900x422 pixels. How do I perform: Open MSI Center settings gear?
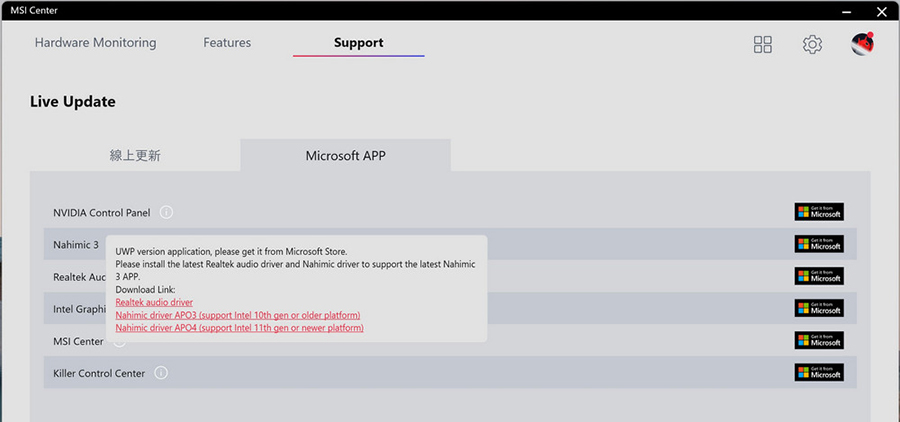click(812, 44)
